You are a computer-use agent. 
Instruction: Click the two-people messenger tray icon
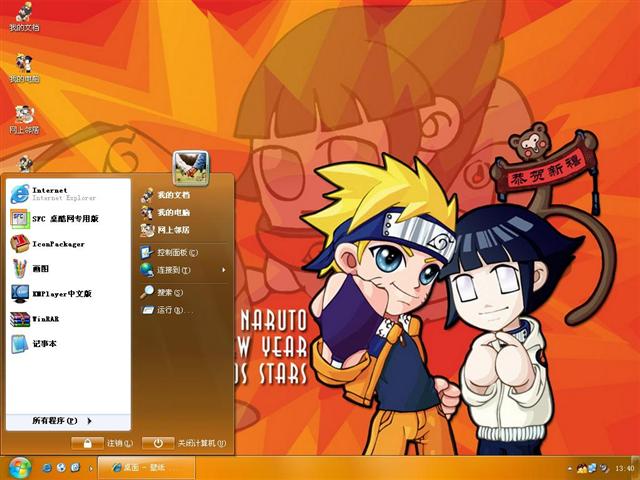pyautogui.click(x=582, y=468)
